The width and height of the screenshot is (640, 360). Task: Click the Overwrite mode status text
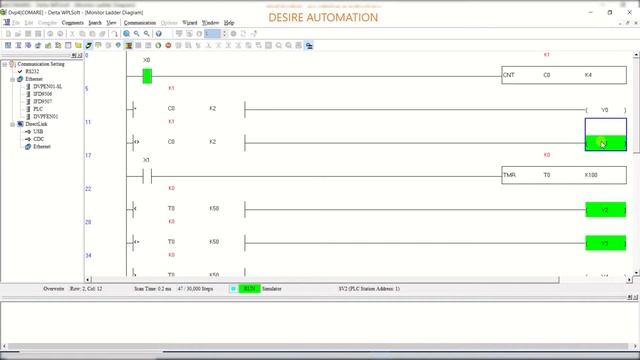pos(53,289)
